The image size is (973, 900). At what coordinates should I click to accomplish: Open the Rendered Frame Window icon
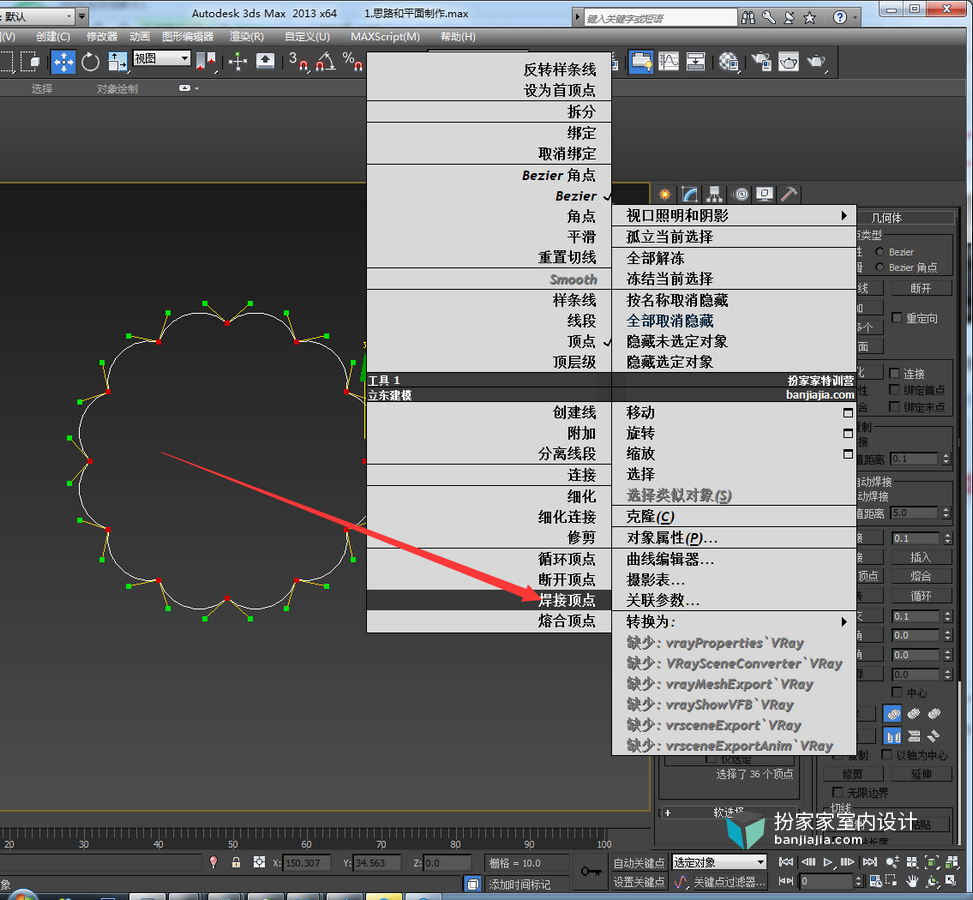pos(788,61)
